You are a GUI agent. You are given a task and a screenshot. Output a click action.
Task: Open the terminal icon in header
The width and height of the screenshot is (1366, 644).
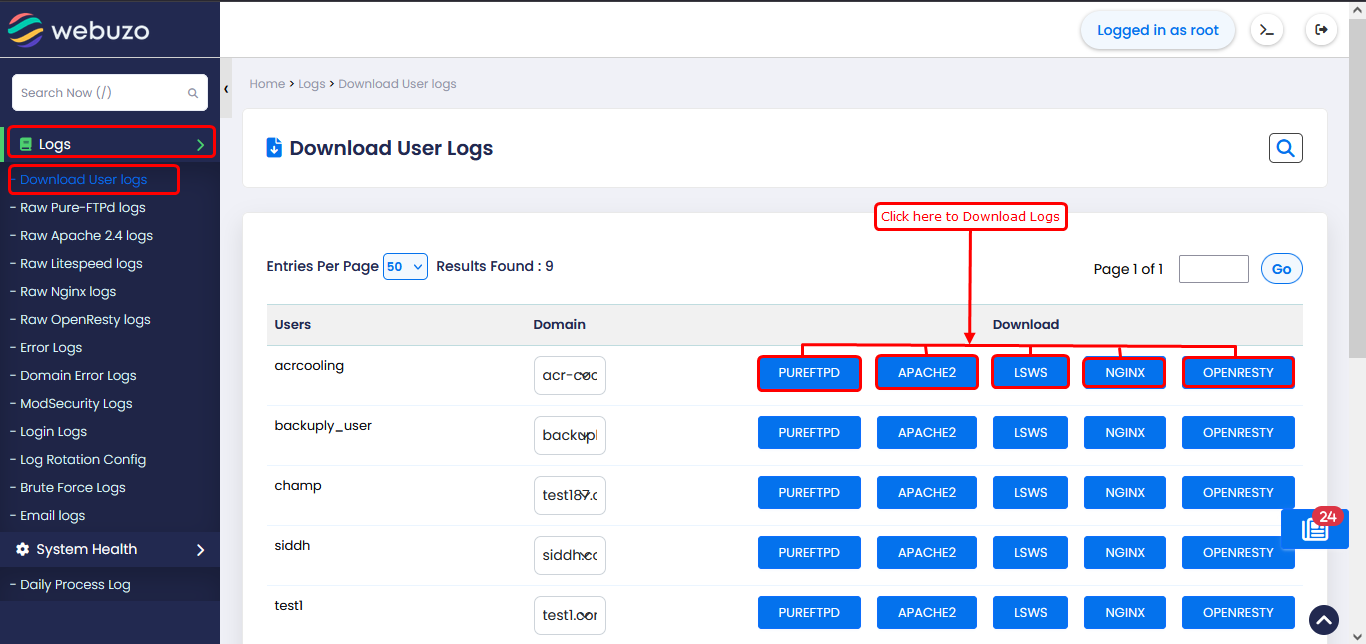(x=1267, y=30)
